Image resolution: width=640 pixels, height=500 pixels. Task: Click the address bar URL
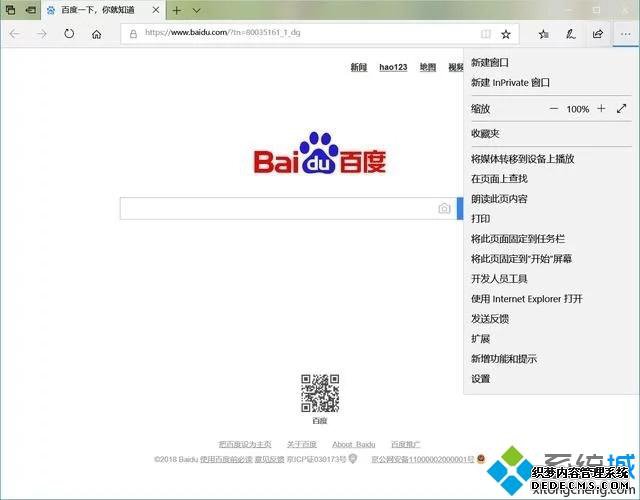click(223, 33)
